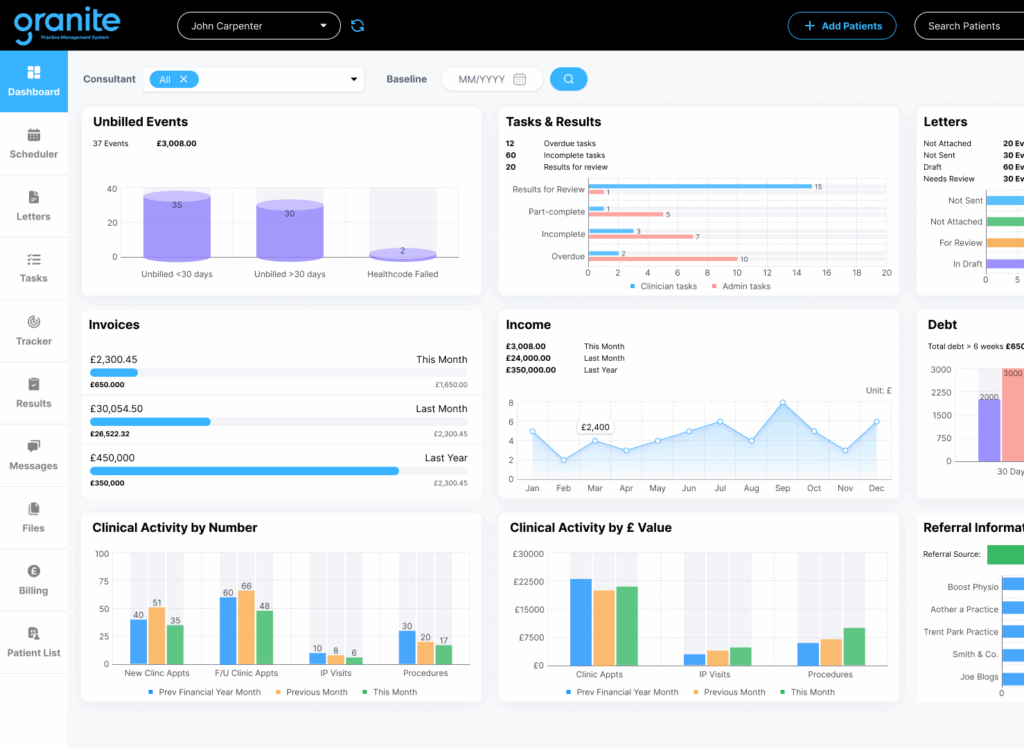
Task: Open the Messages chat icon
Action: tap(34, 446)
